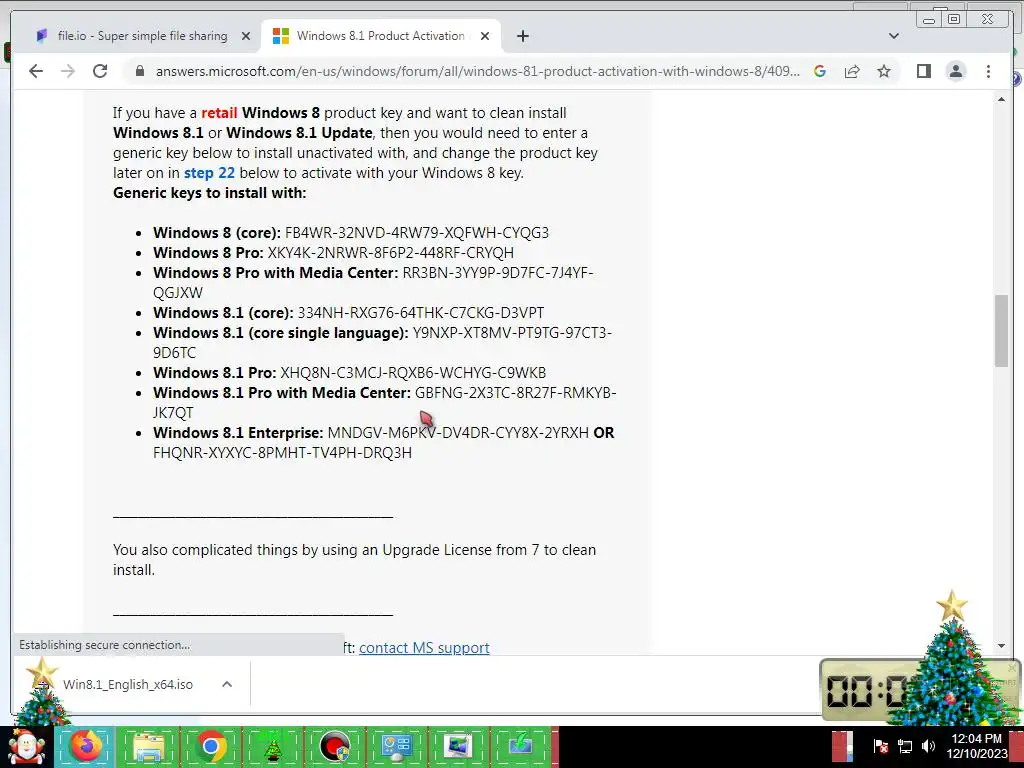The height and width of the screenshot is (768, 1024).
Task: Go back to the previous page
Action: point(36,71)
